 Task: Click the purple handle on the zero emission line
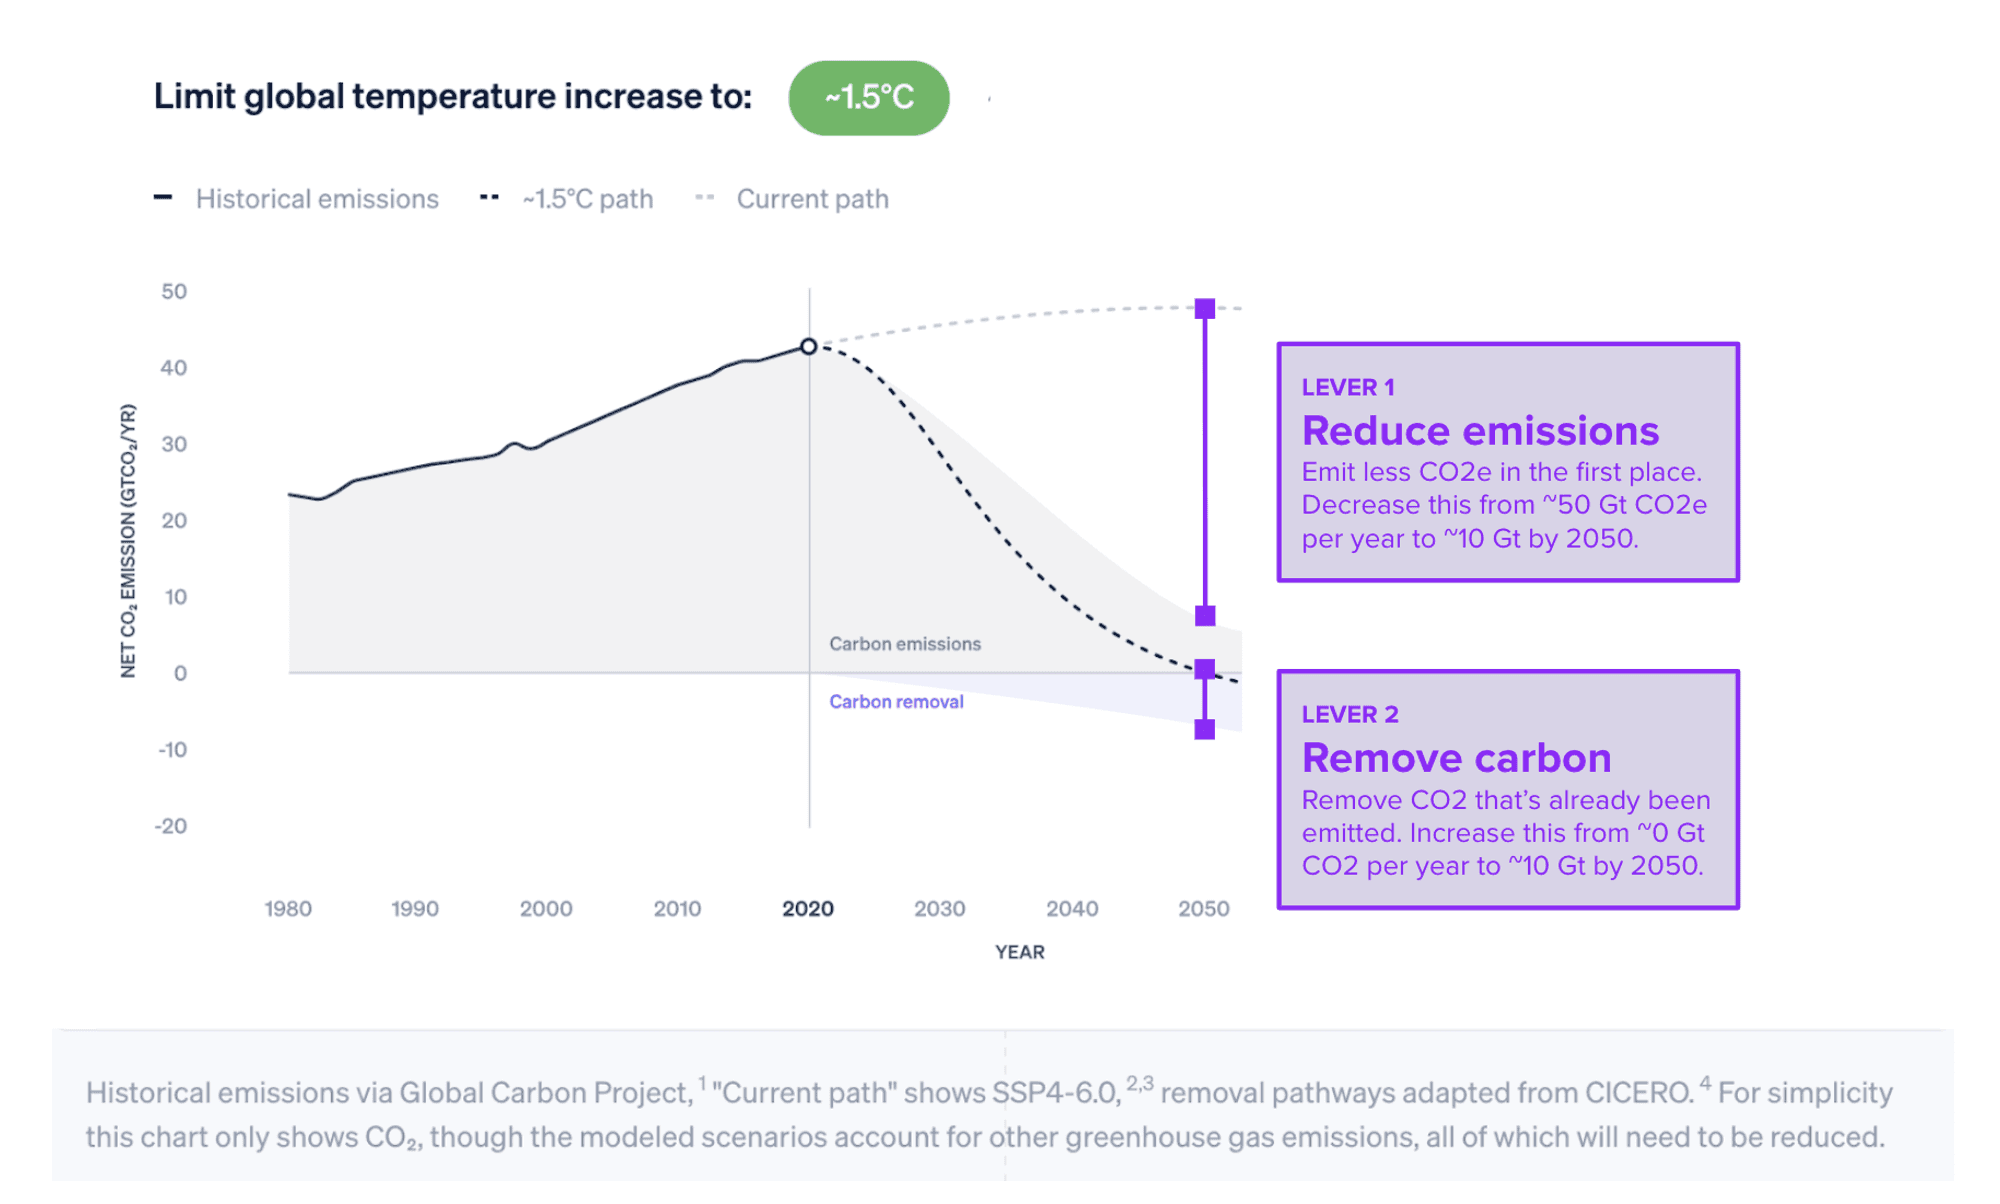[1205, 668]
